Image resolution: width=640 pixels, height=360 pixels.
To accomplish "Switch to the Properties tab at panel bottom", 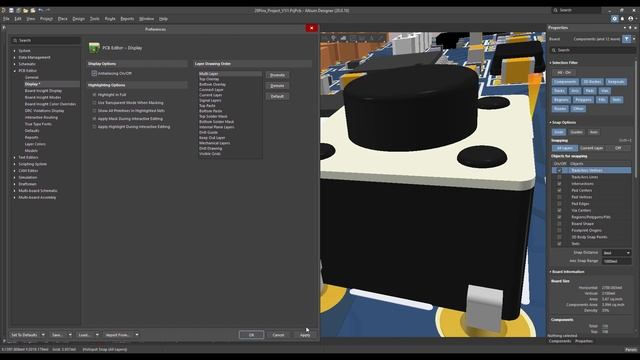I will [584, 341].
